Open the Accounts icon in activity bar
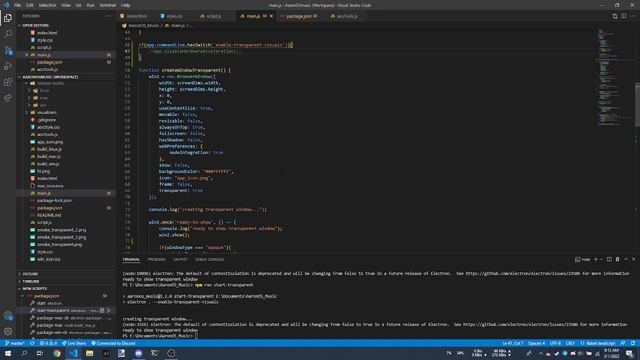The height and width of the screenshot is (360, 640). (8, 316)
